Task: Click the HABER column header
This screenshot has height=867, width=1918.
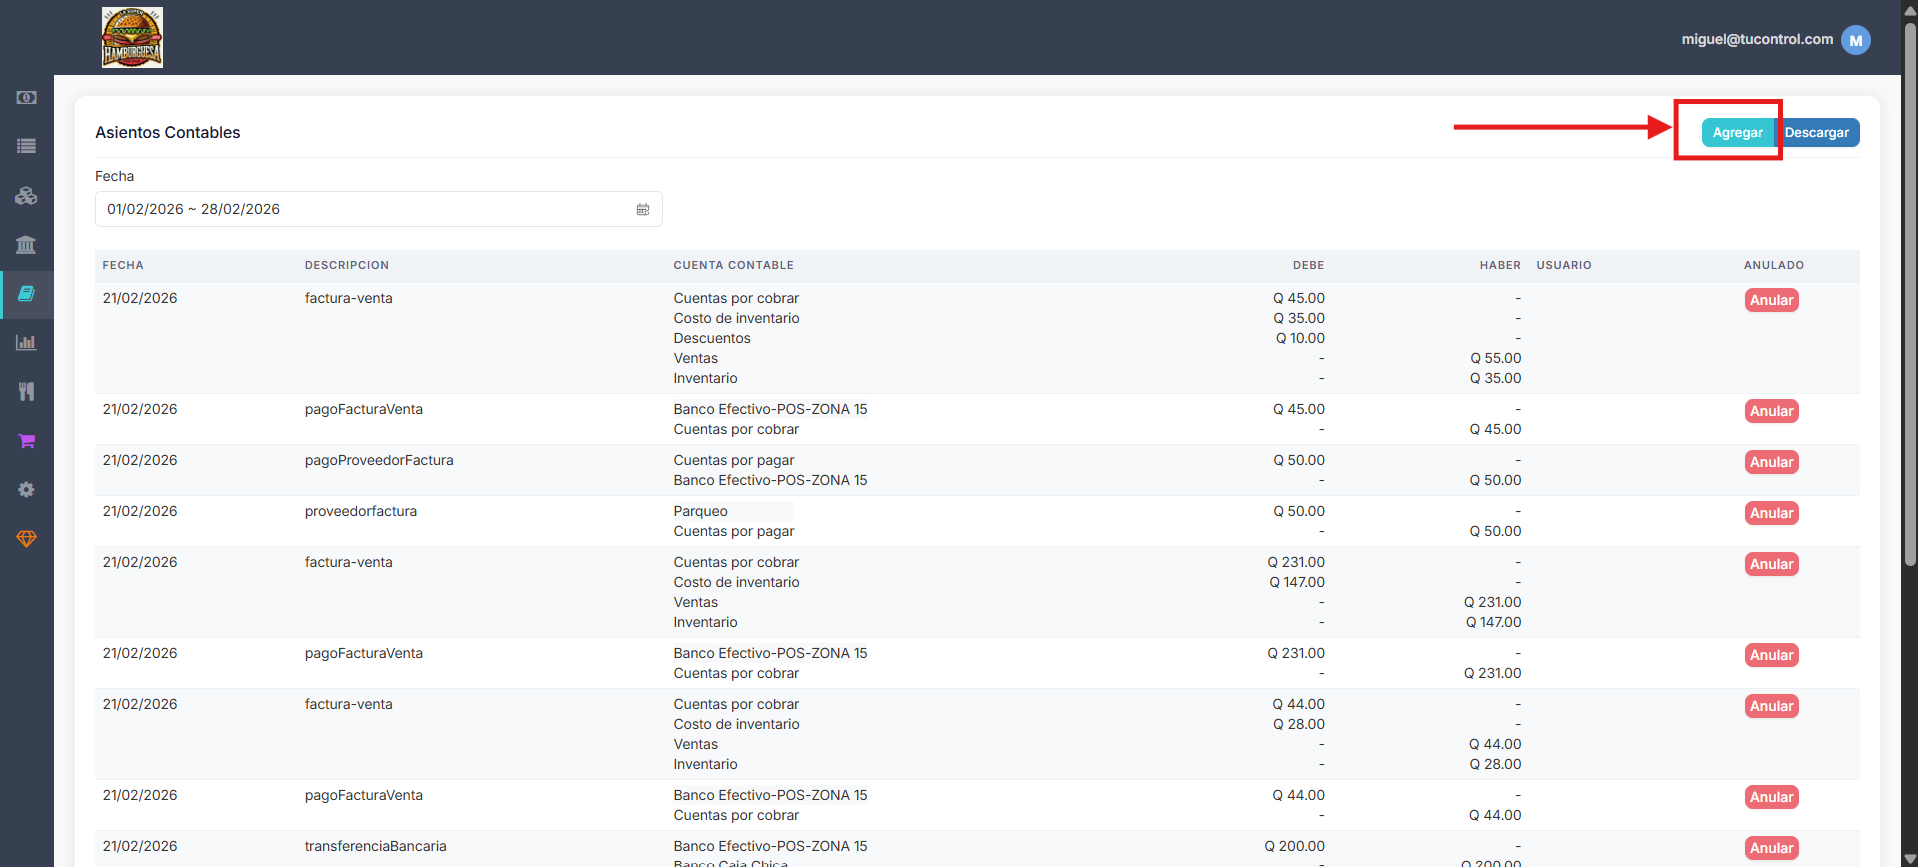Action: point(1500,265)
